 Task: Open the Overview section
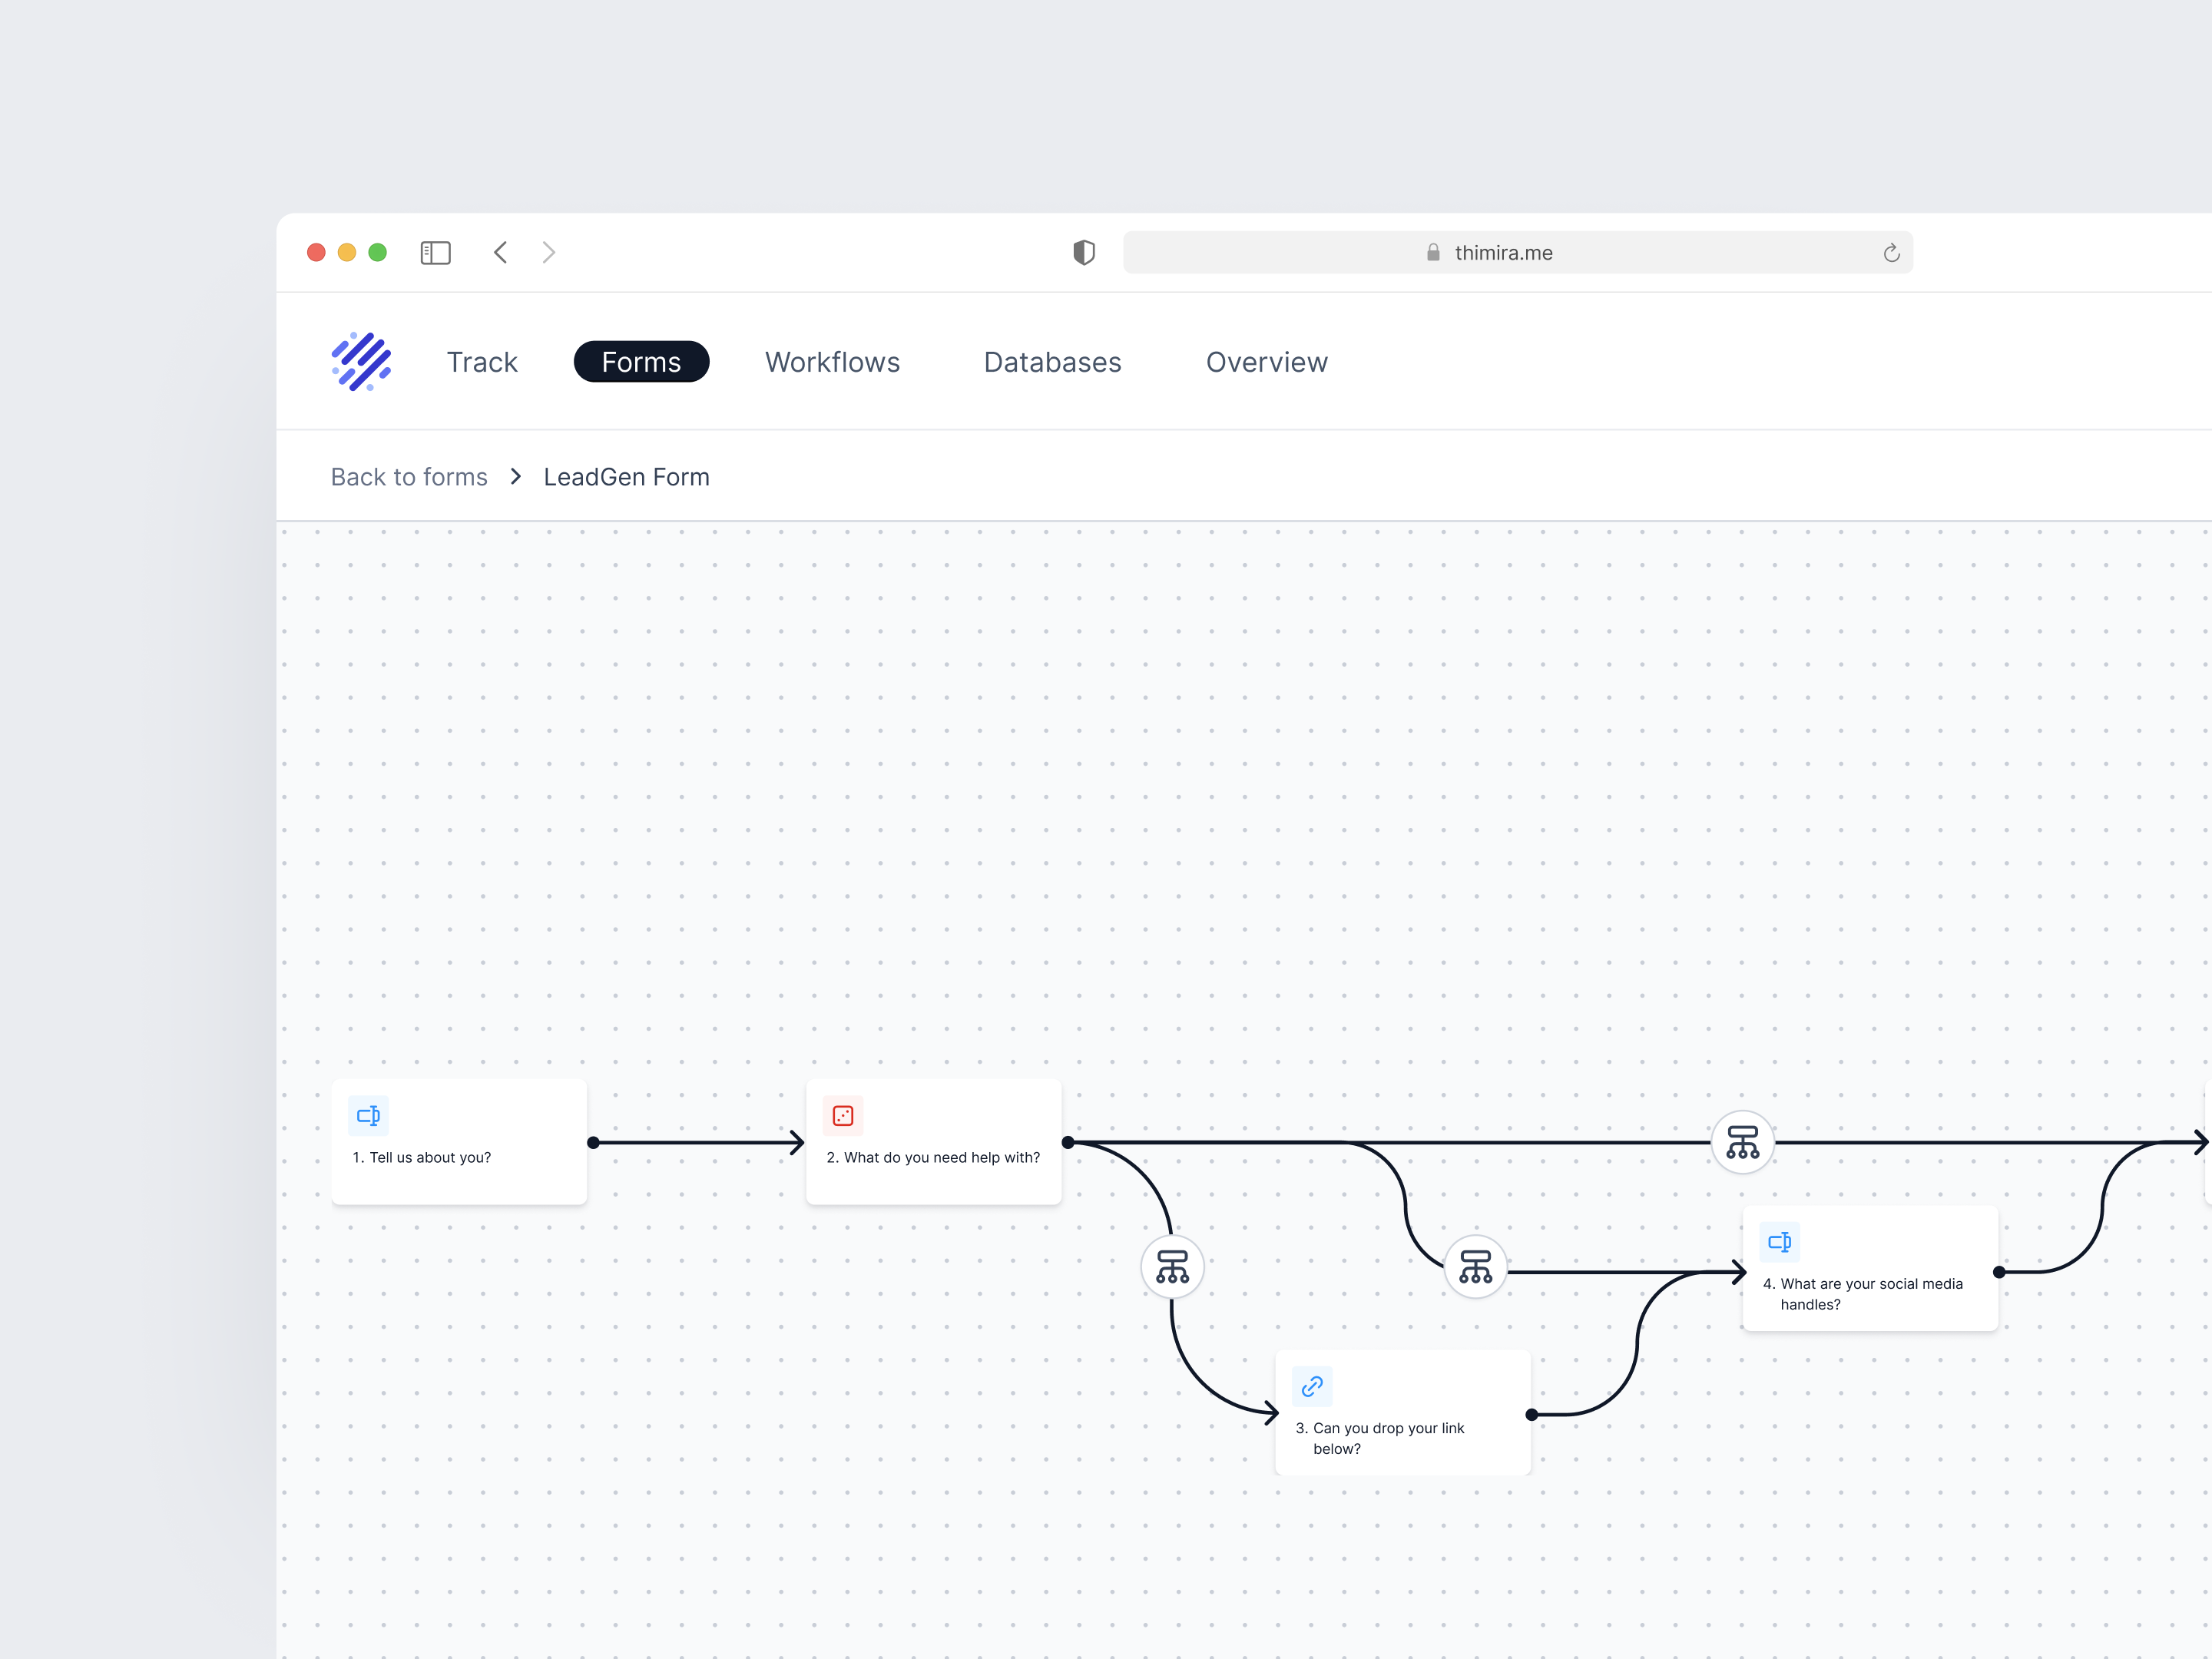1266,361
